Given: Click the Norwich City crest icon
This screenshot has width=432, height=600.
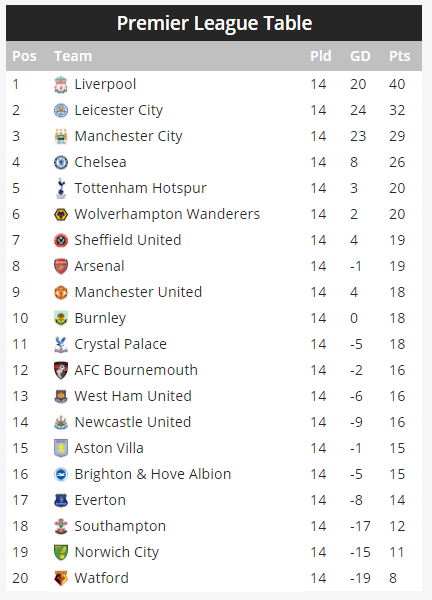Looking at the screenshot, I should coord(61,553).
